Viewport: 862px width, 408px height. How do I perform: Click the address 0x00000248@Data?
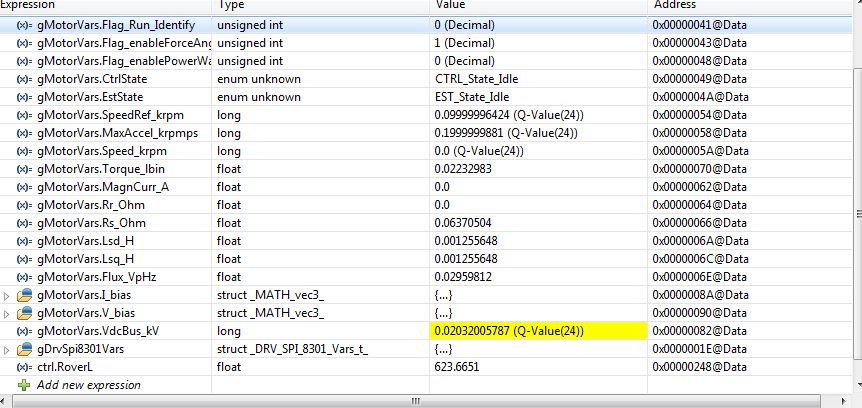point(699,367)
